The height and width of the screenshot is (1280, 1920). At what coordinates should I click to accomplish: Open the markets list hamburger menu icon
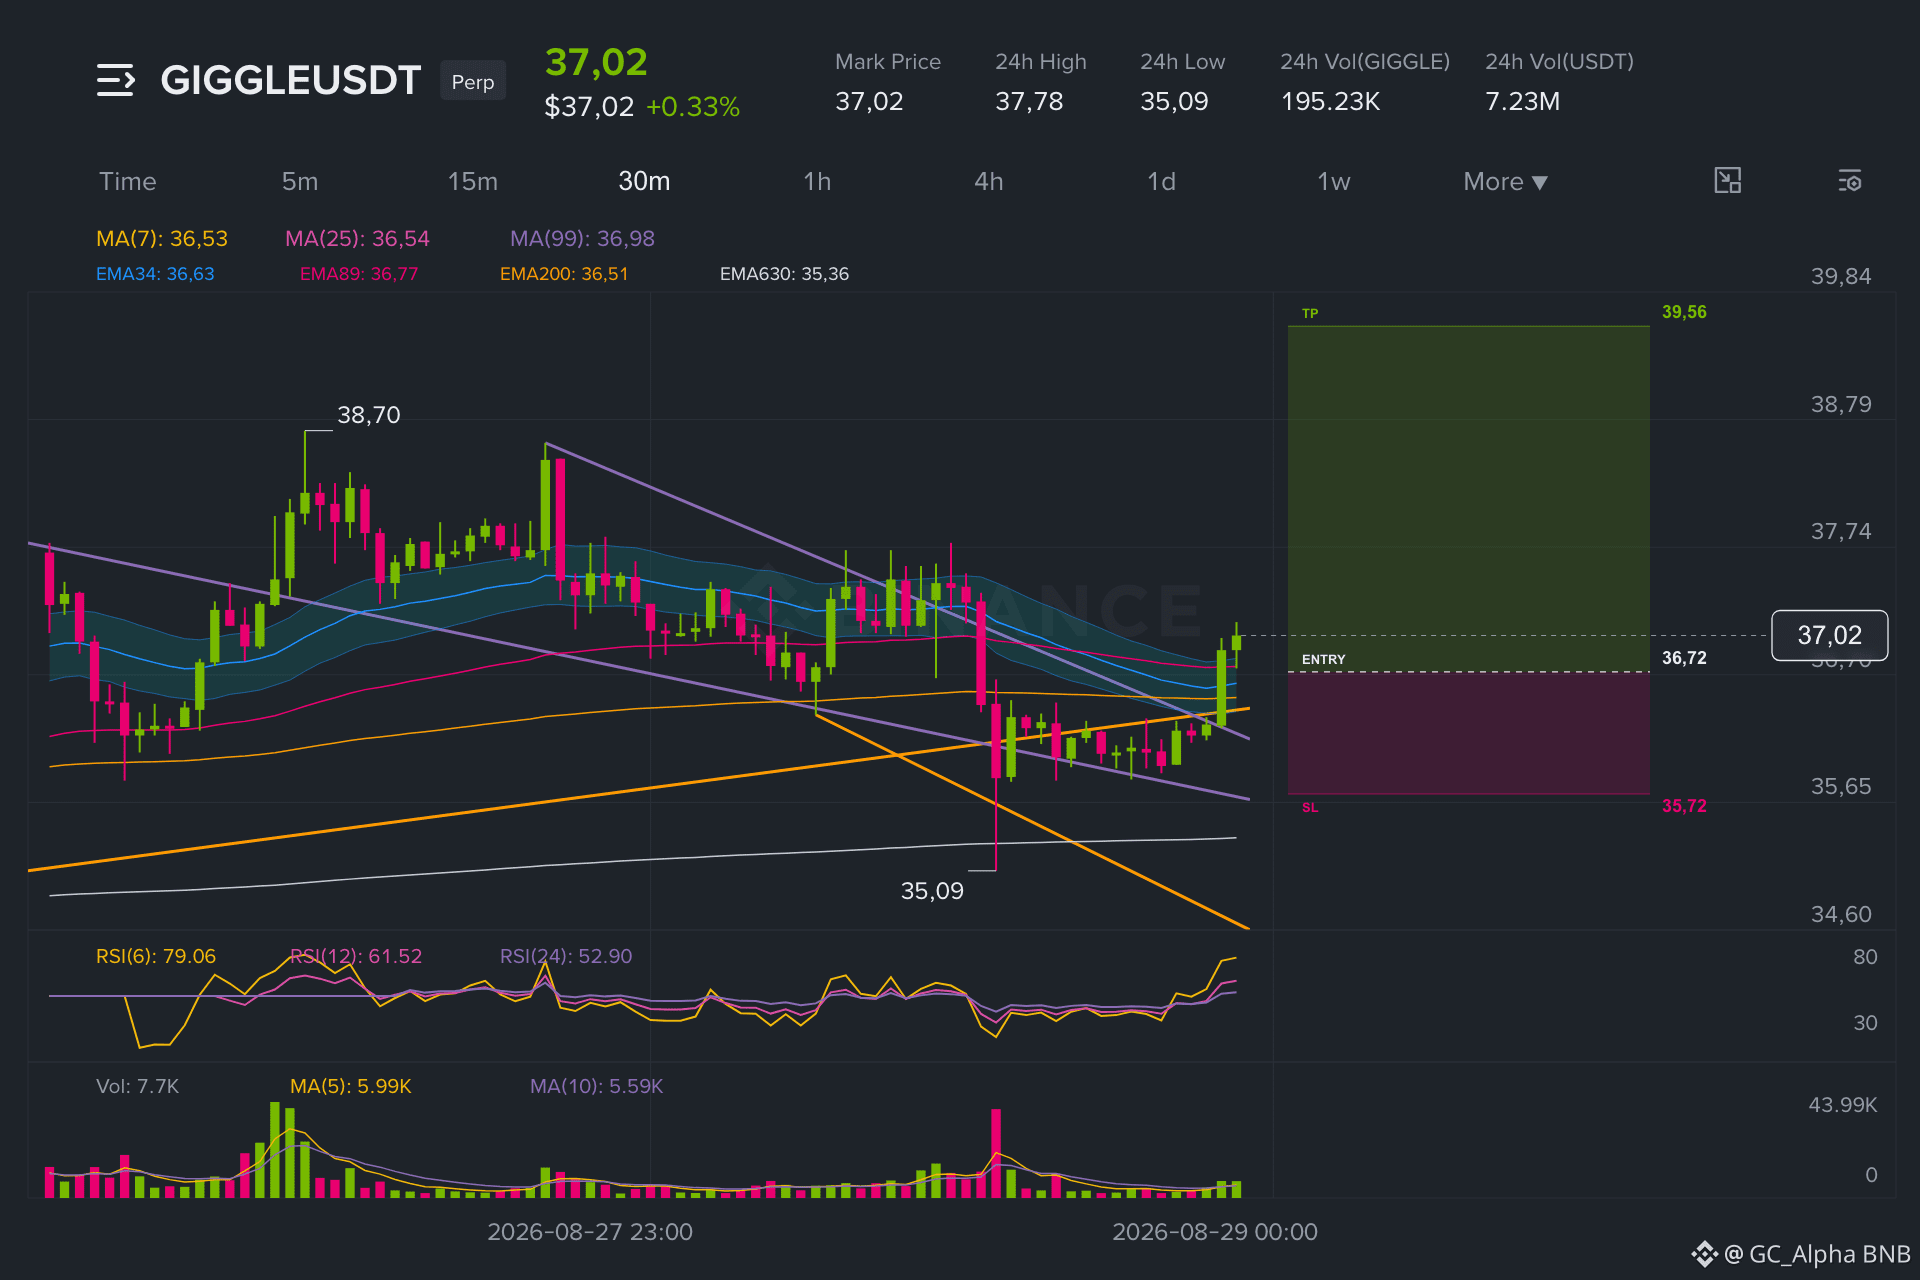115,80
